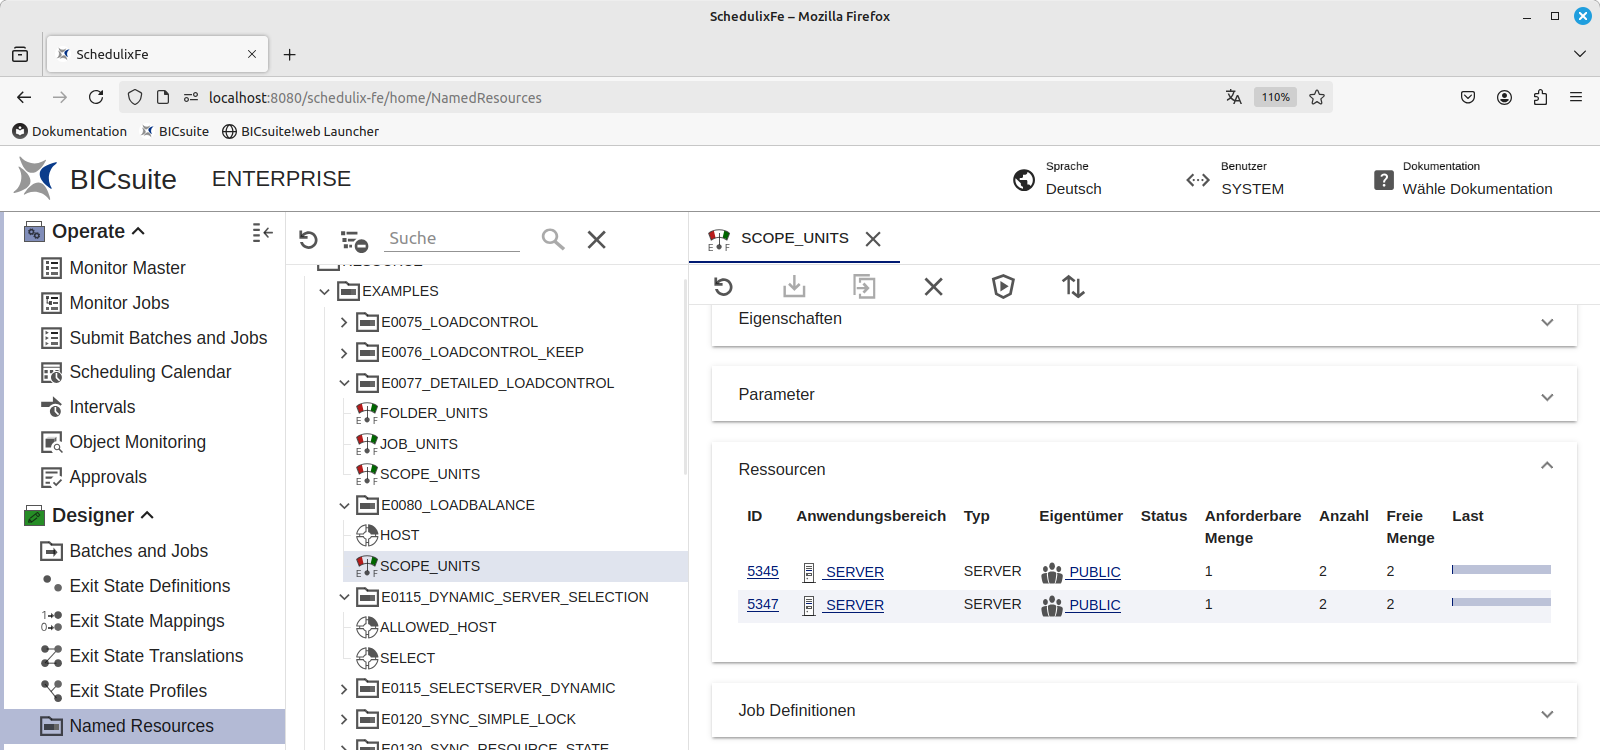This screenshot has width=1600, height=750.
Task: Collapse the Designer menu group
Action: [x=147, y=515]
